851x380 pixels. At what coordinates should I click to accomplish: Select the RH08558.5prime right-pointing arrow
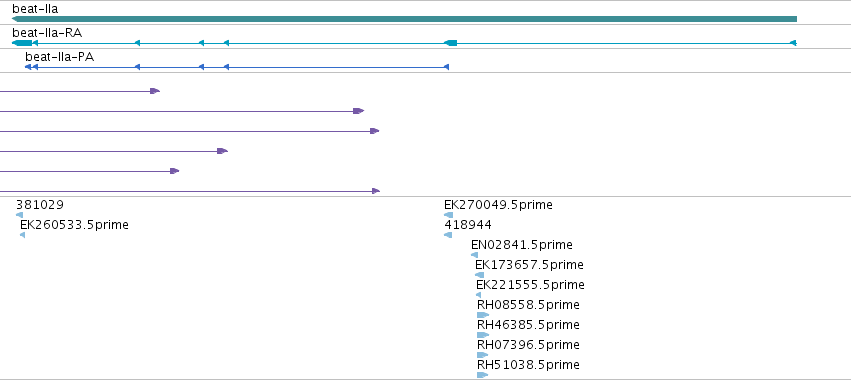pos(483,315)
